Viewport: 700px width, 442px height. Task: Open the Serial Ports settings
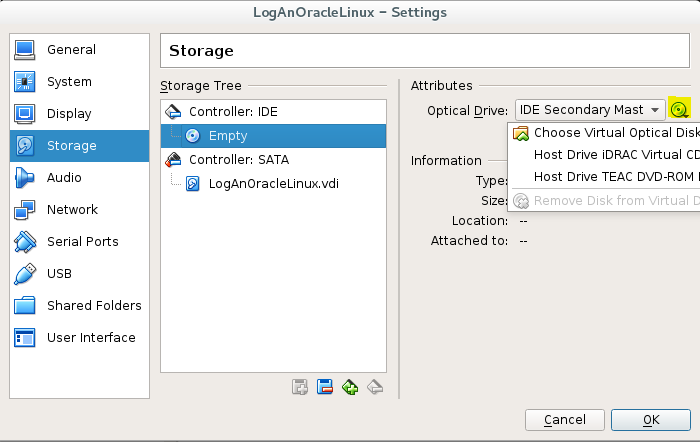[x=79, y=242]
